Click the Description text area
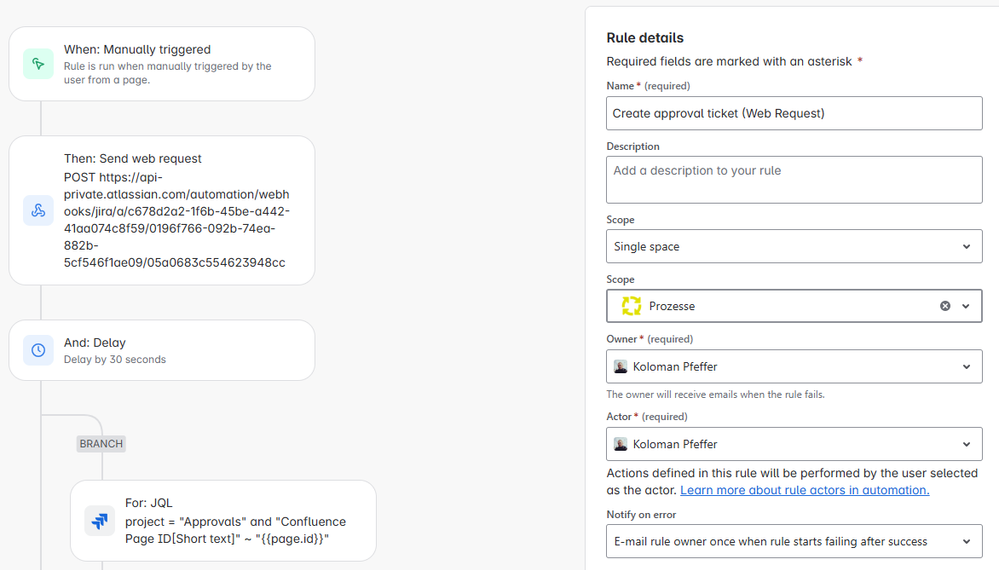 (794, 180)
